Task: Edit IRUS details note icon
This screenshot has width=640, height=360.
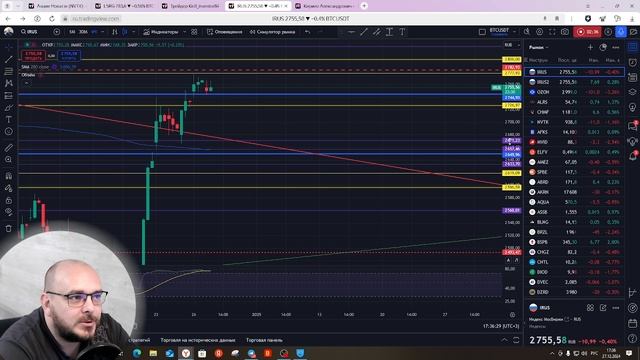Action: (x=603, y=307)
